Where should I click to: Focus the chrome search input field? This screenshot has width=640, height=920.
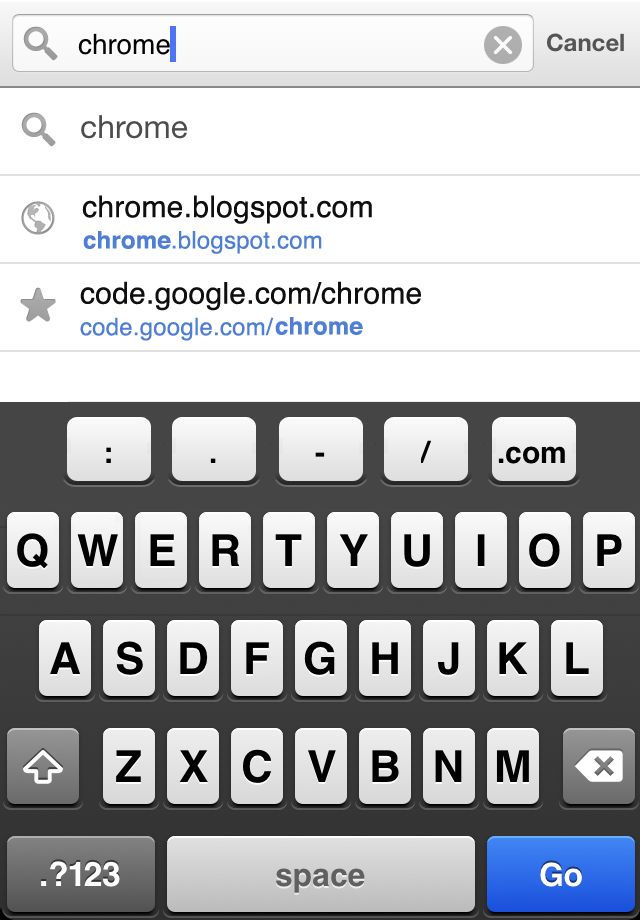tap(273, 43)
